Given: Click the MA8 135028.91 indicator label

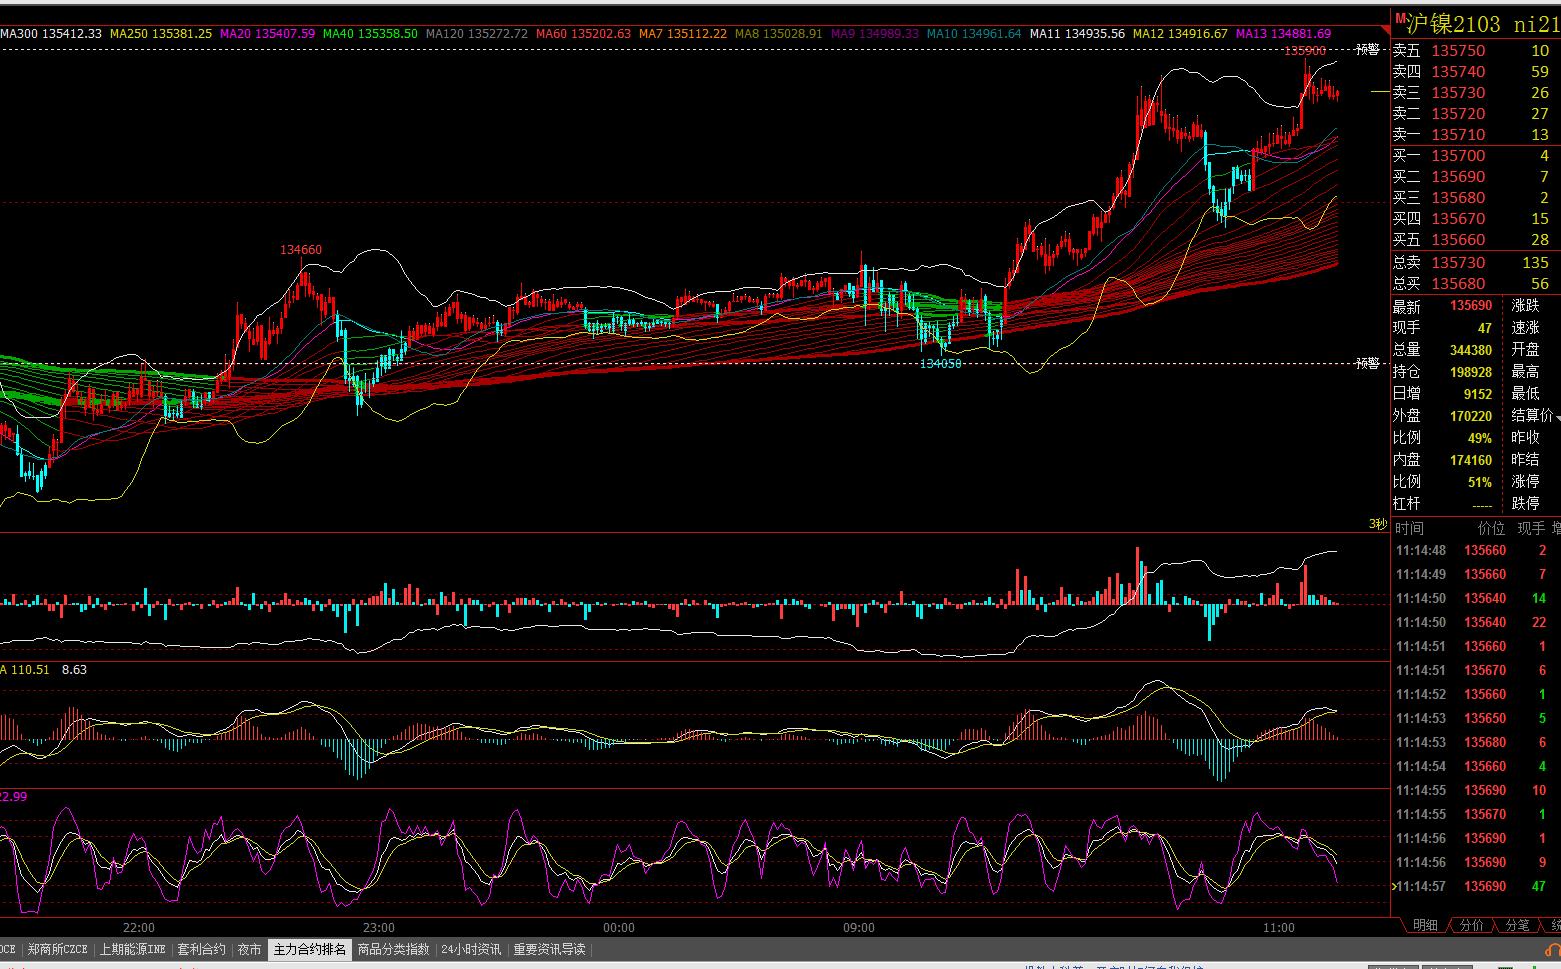Looking at the screenshot, I should click(779, 33).
